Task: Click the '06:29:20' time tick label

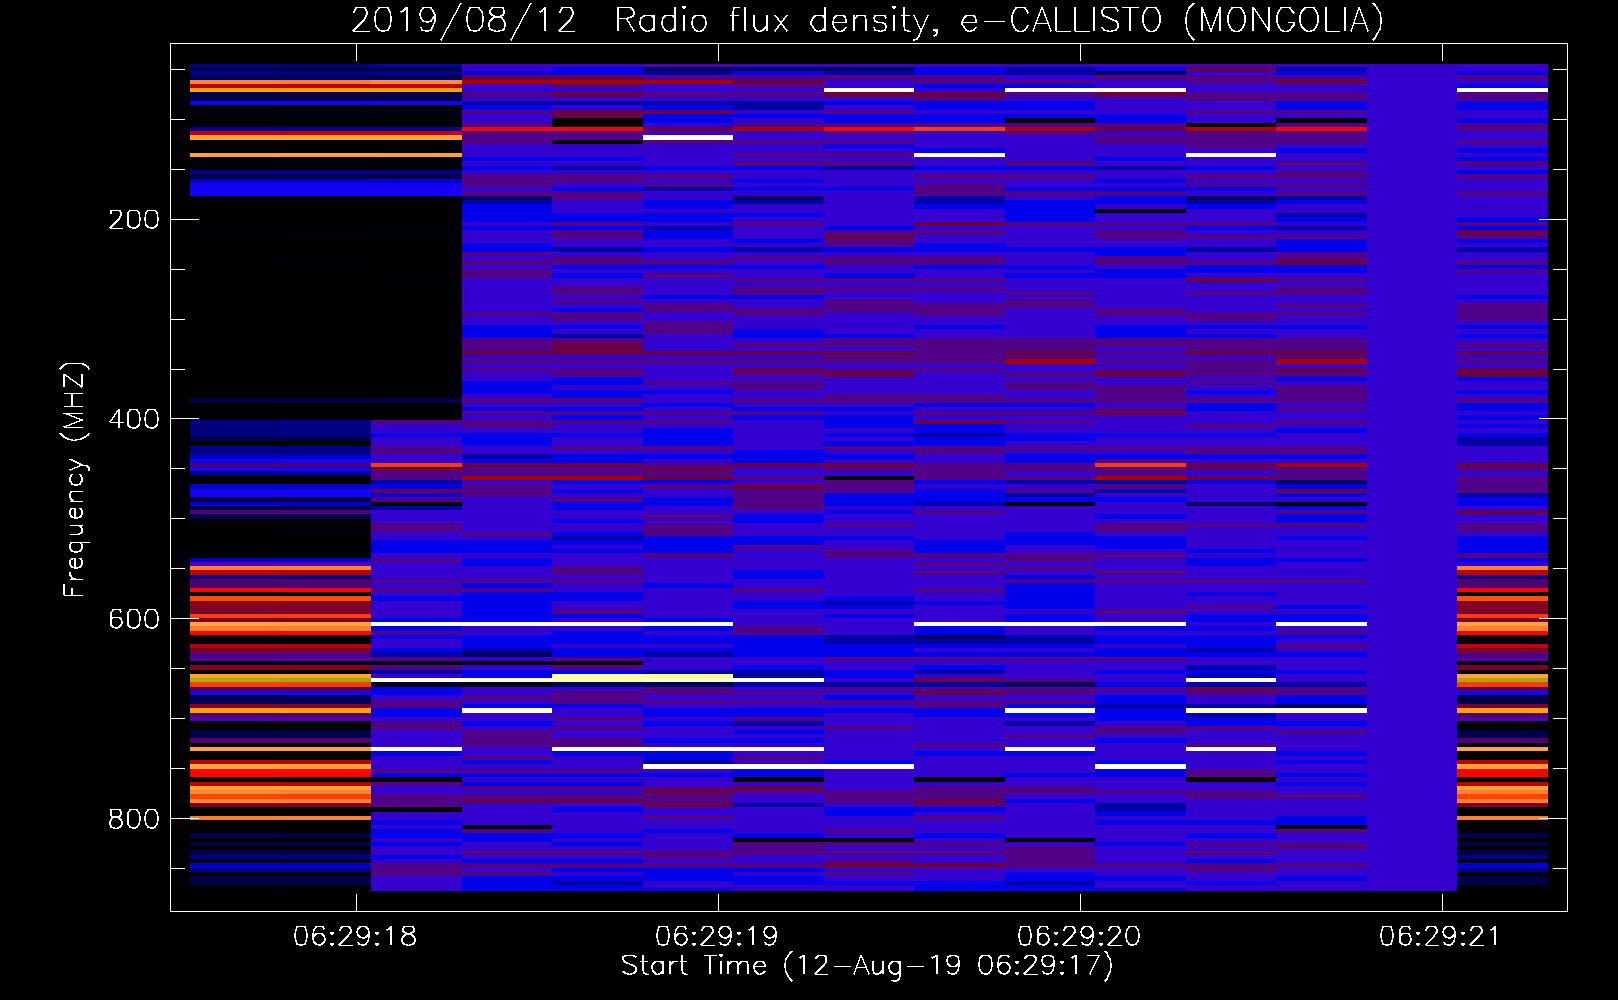Action: coord(1079,937)
